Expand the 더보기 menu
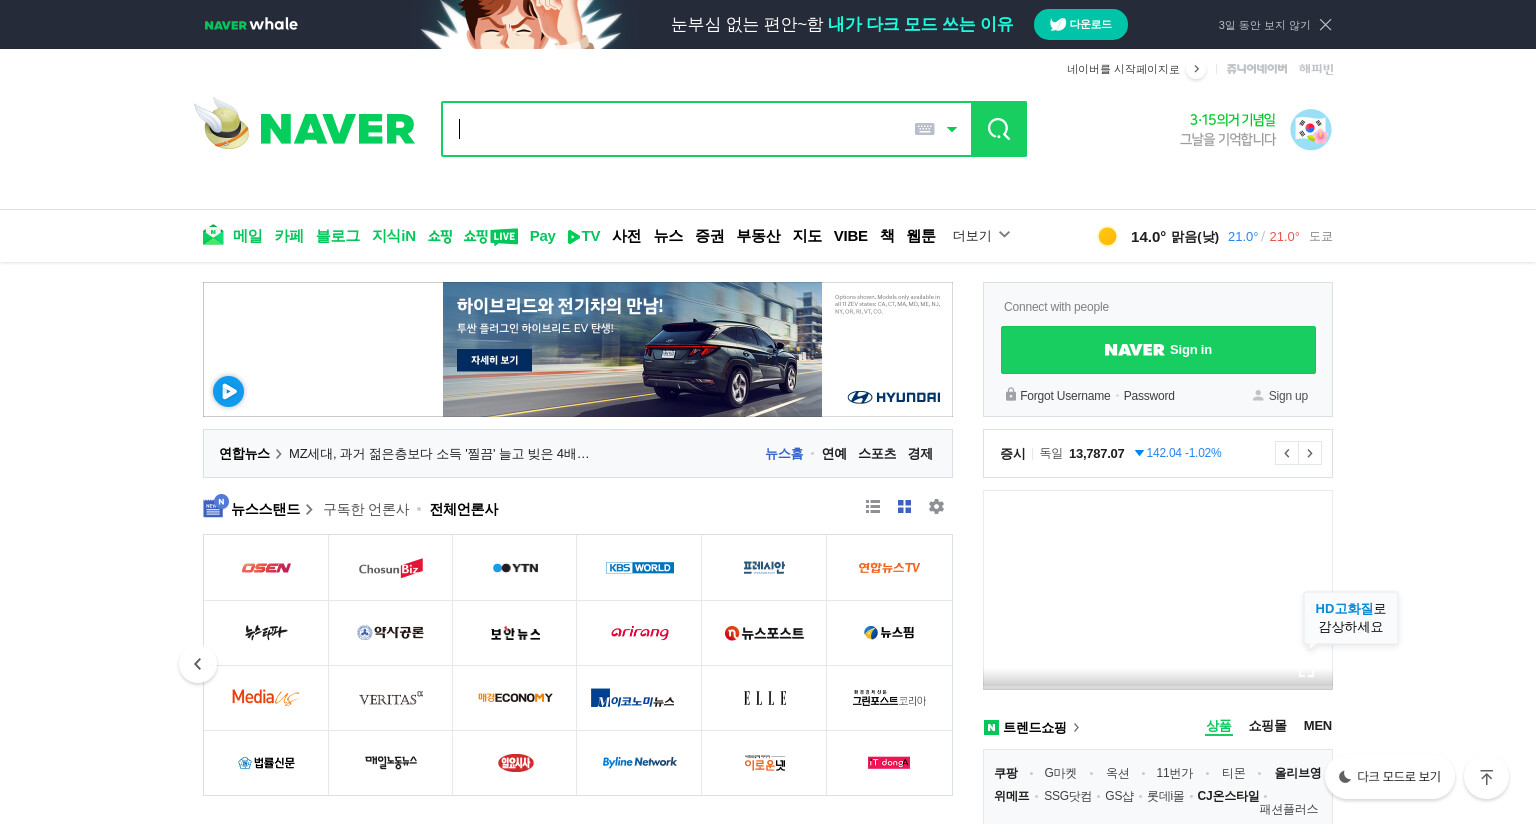The width and height of the screenshot is (1536, 824). point(981,236)
